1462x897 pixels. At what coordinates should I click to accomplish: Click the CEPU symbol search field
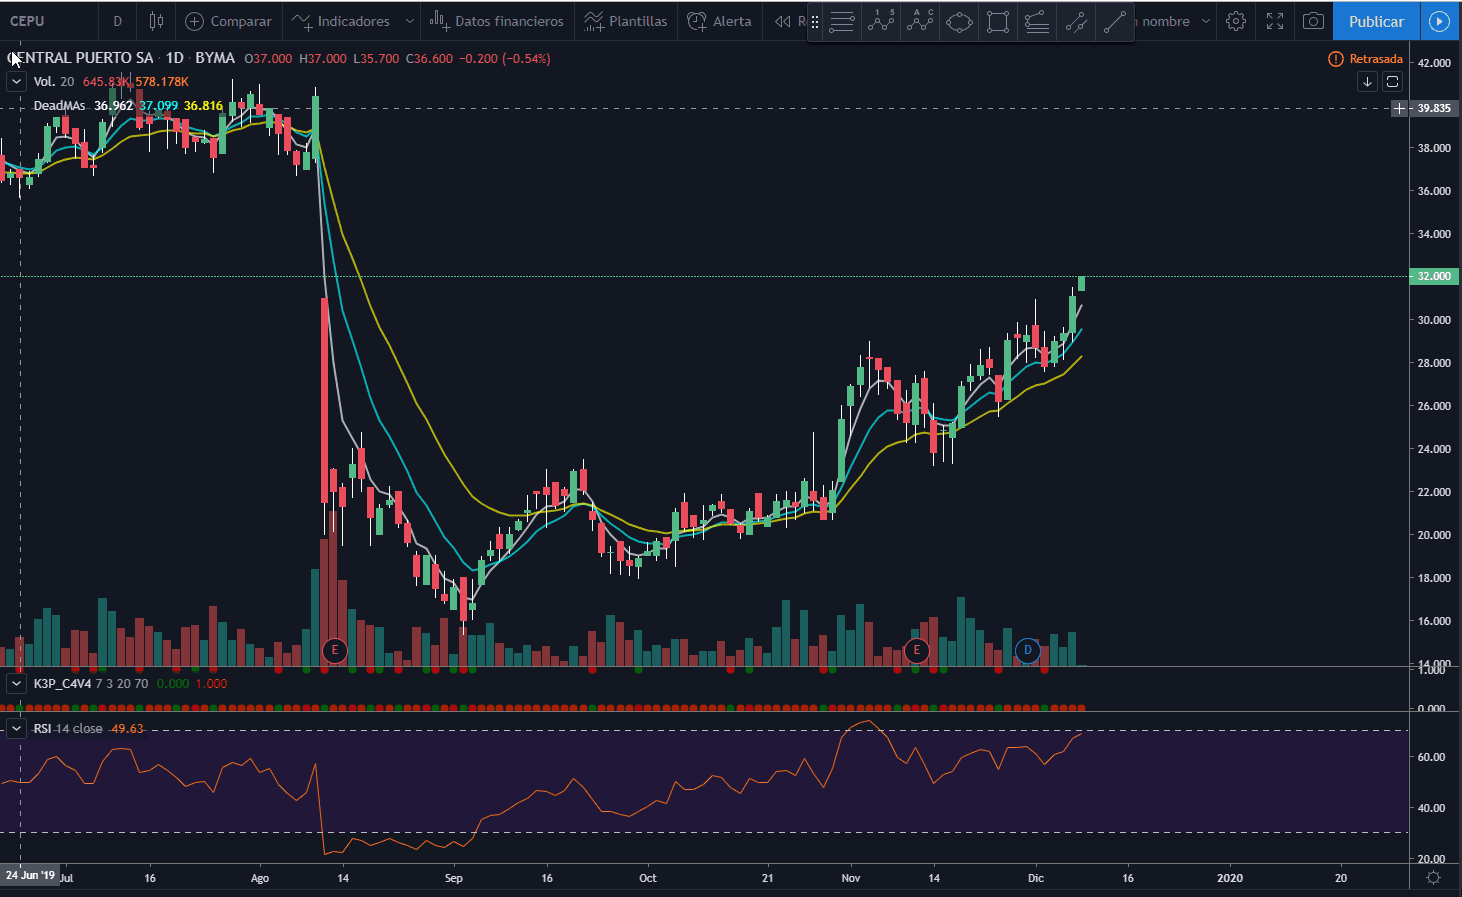pyautogui.click(x=50, y=21)
